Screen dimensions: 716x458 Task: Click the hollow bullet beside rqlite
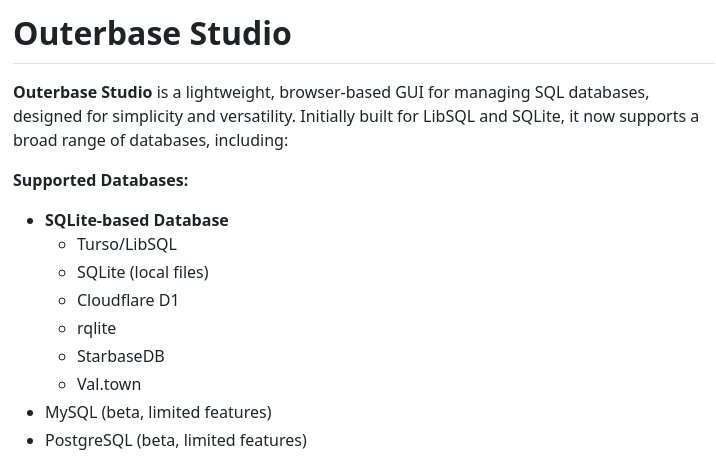click(63, 329)
